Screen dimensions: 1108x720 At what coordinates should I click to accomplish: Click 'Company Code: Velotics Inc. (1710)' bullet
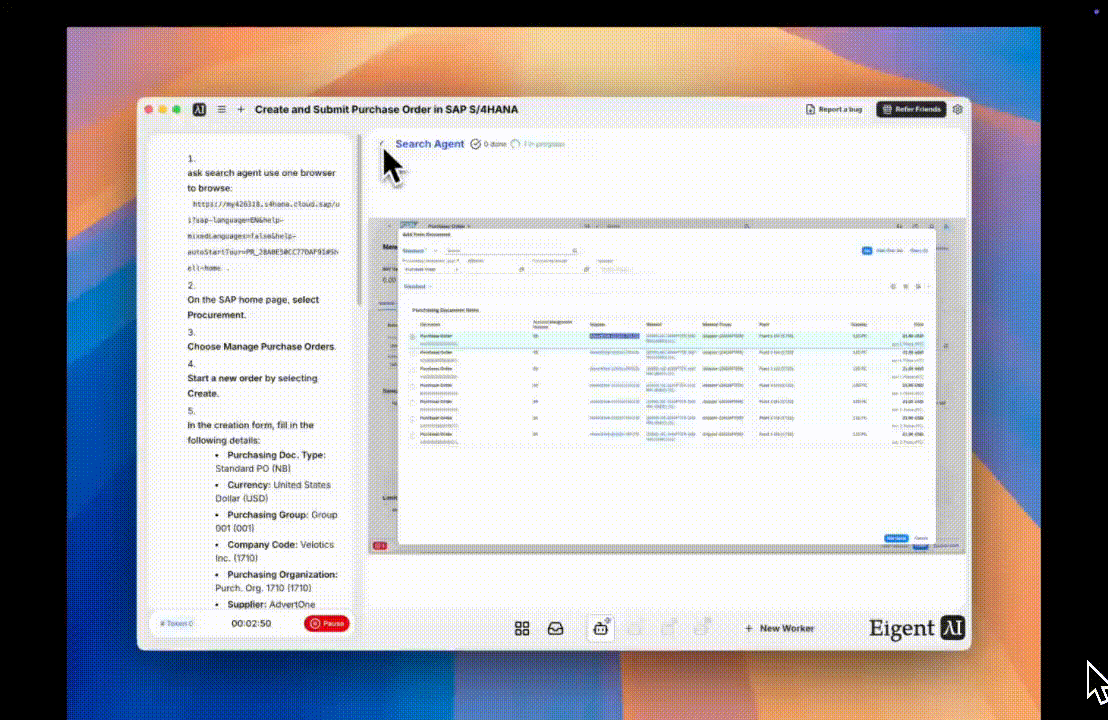[x=274, y=551]
